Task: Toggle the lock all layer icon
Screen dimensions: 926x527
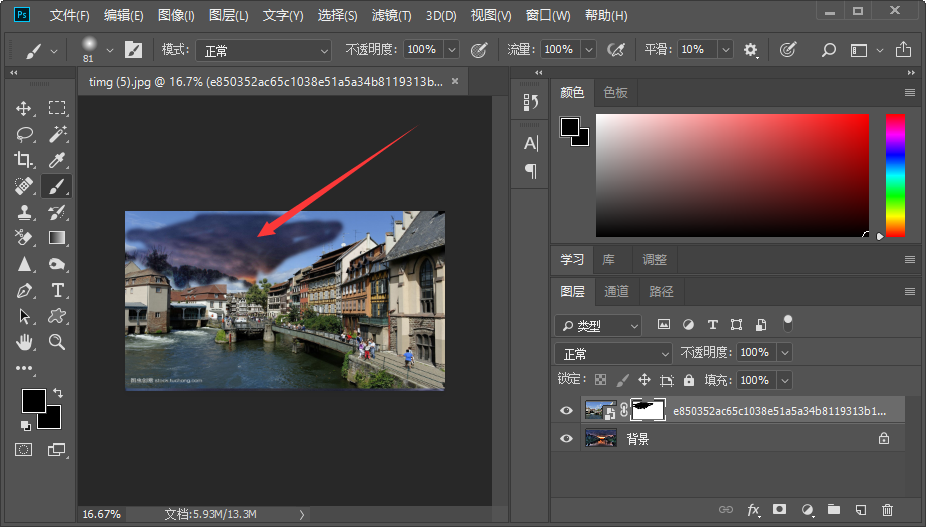Action: pos(689,380)
